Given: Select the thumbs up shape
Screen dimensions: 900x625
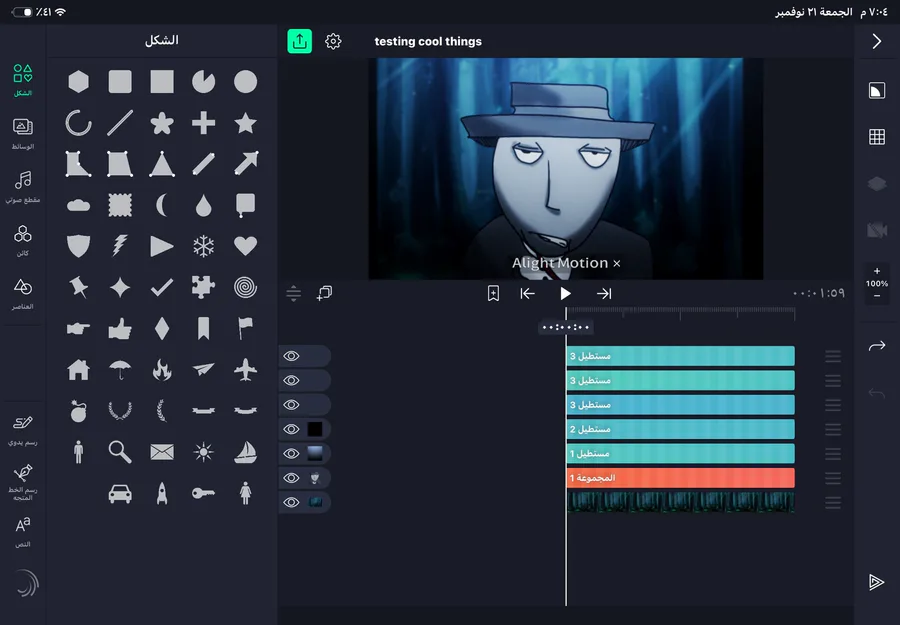Looking at the screenshot, I should click(x=120, y=329).
